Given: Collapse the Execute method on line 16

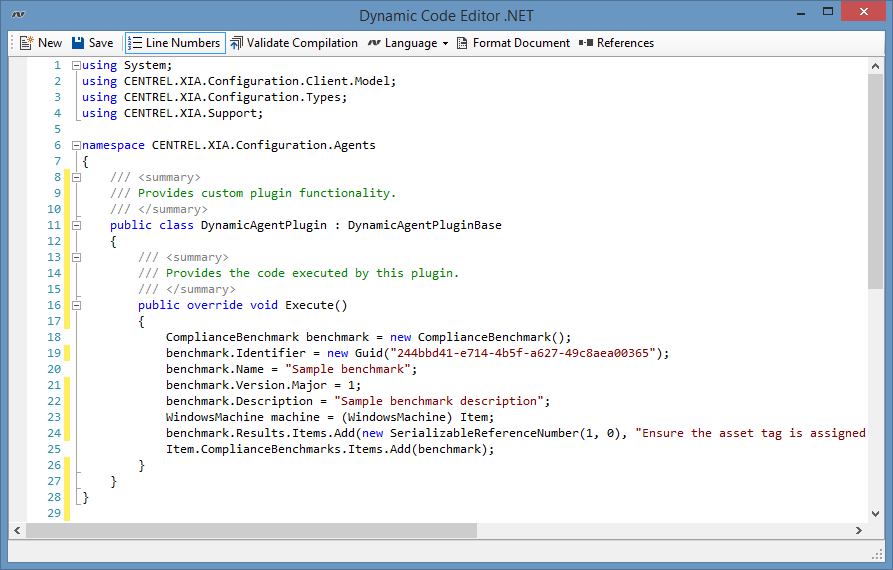Looking at the screenshot, I should (x=76, y=305).
